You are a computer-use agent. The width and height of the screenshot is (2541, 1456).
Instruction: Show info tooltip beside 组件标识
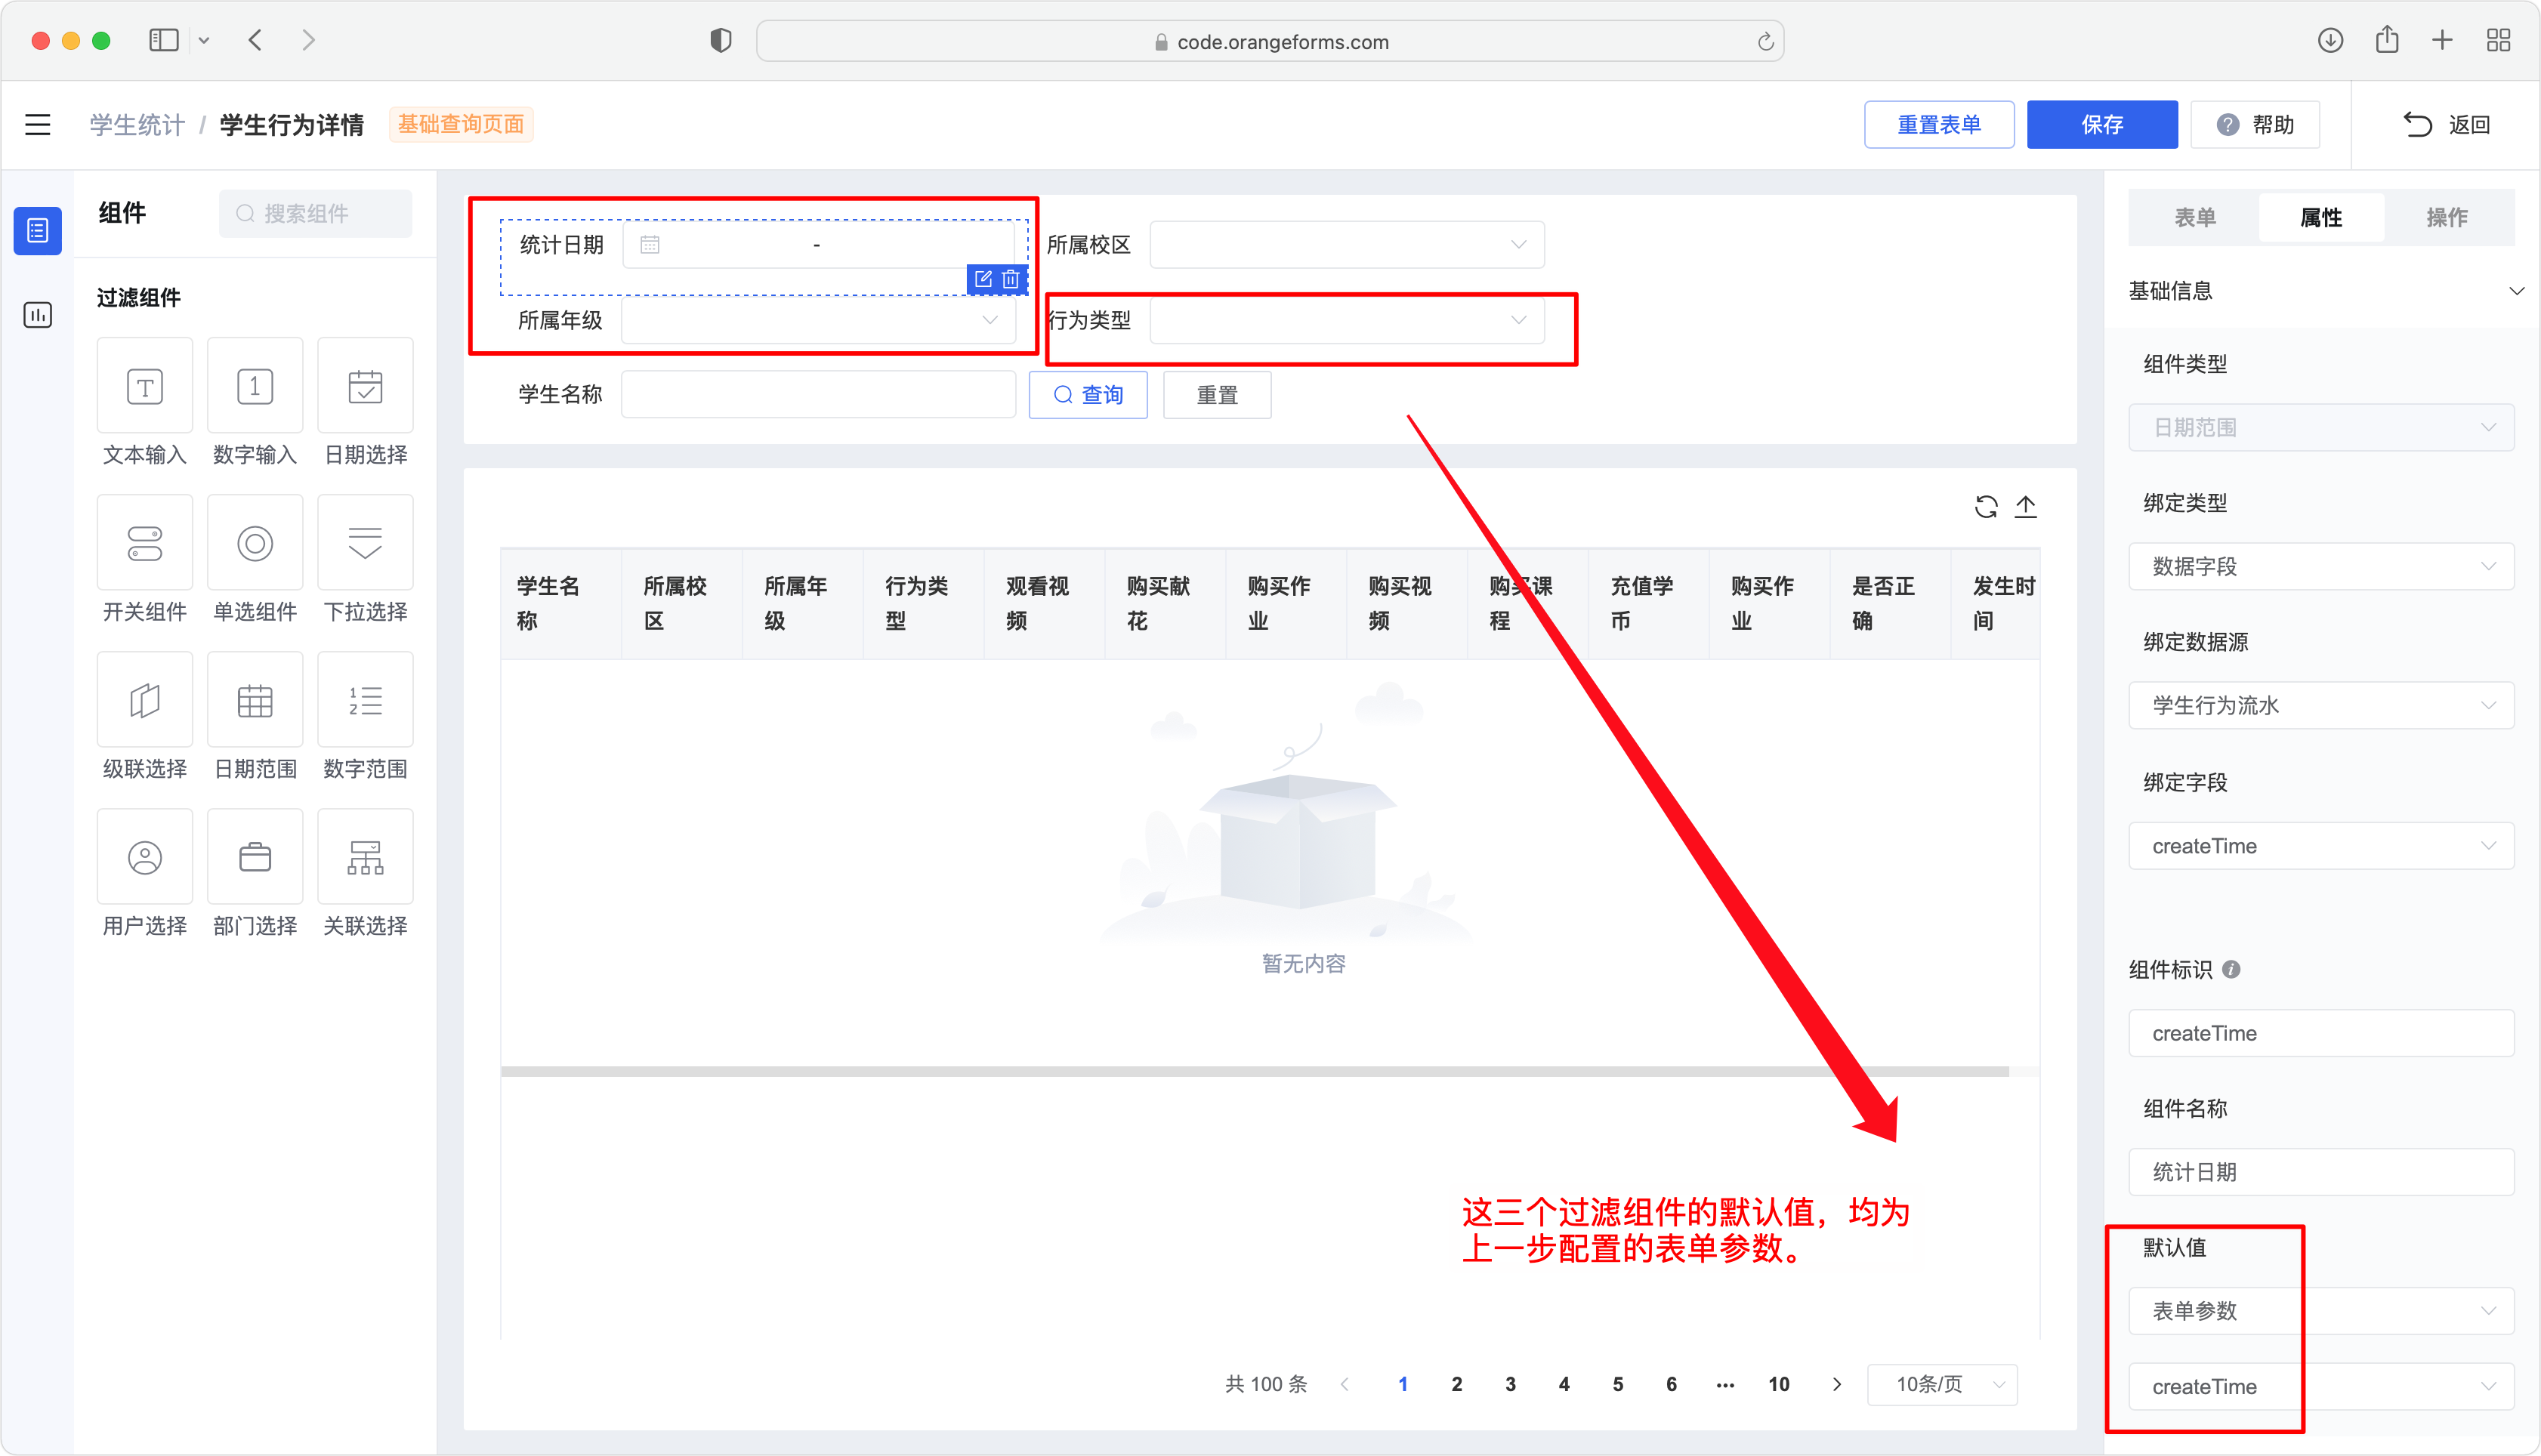(x=2231, y=969)
